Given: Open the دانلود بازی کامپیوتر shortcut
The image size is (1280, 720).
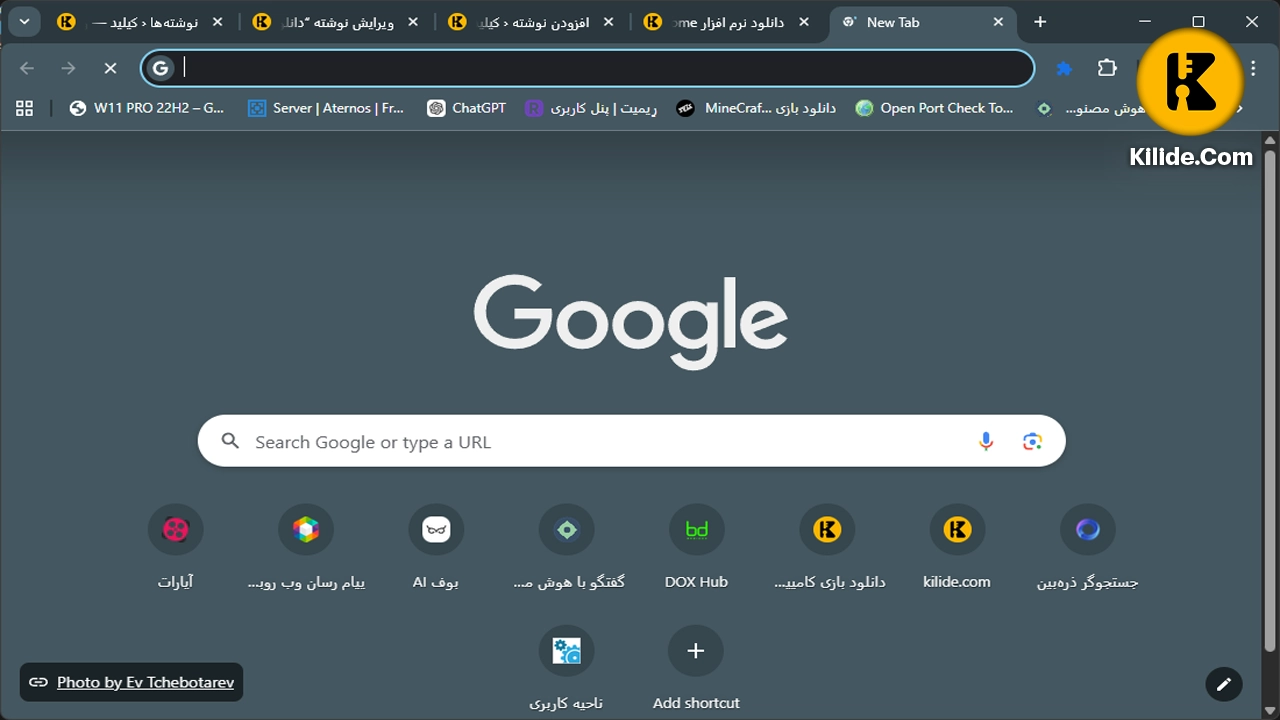Looking at the screenshot, I should coord(828,546).
